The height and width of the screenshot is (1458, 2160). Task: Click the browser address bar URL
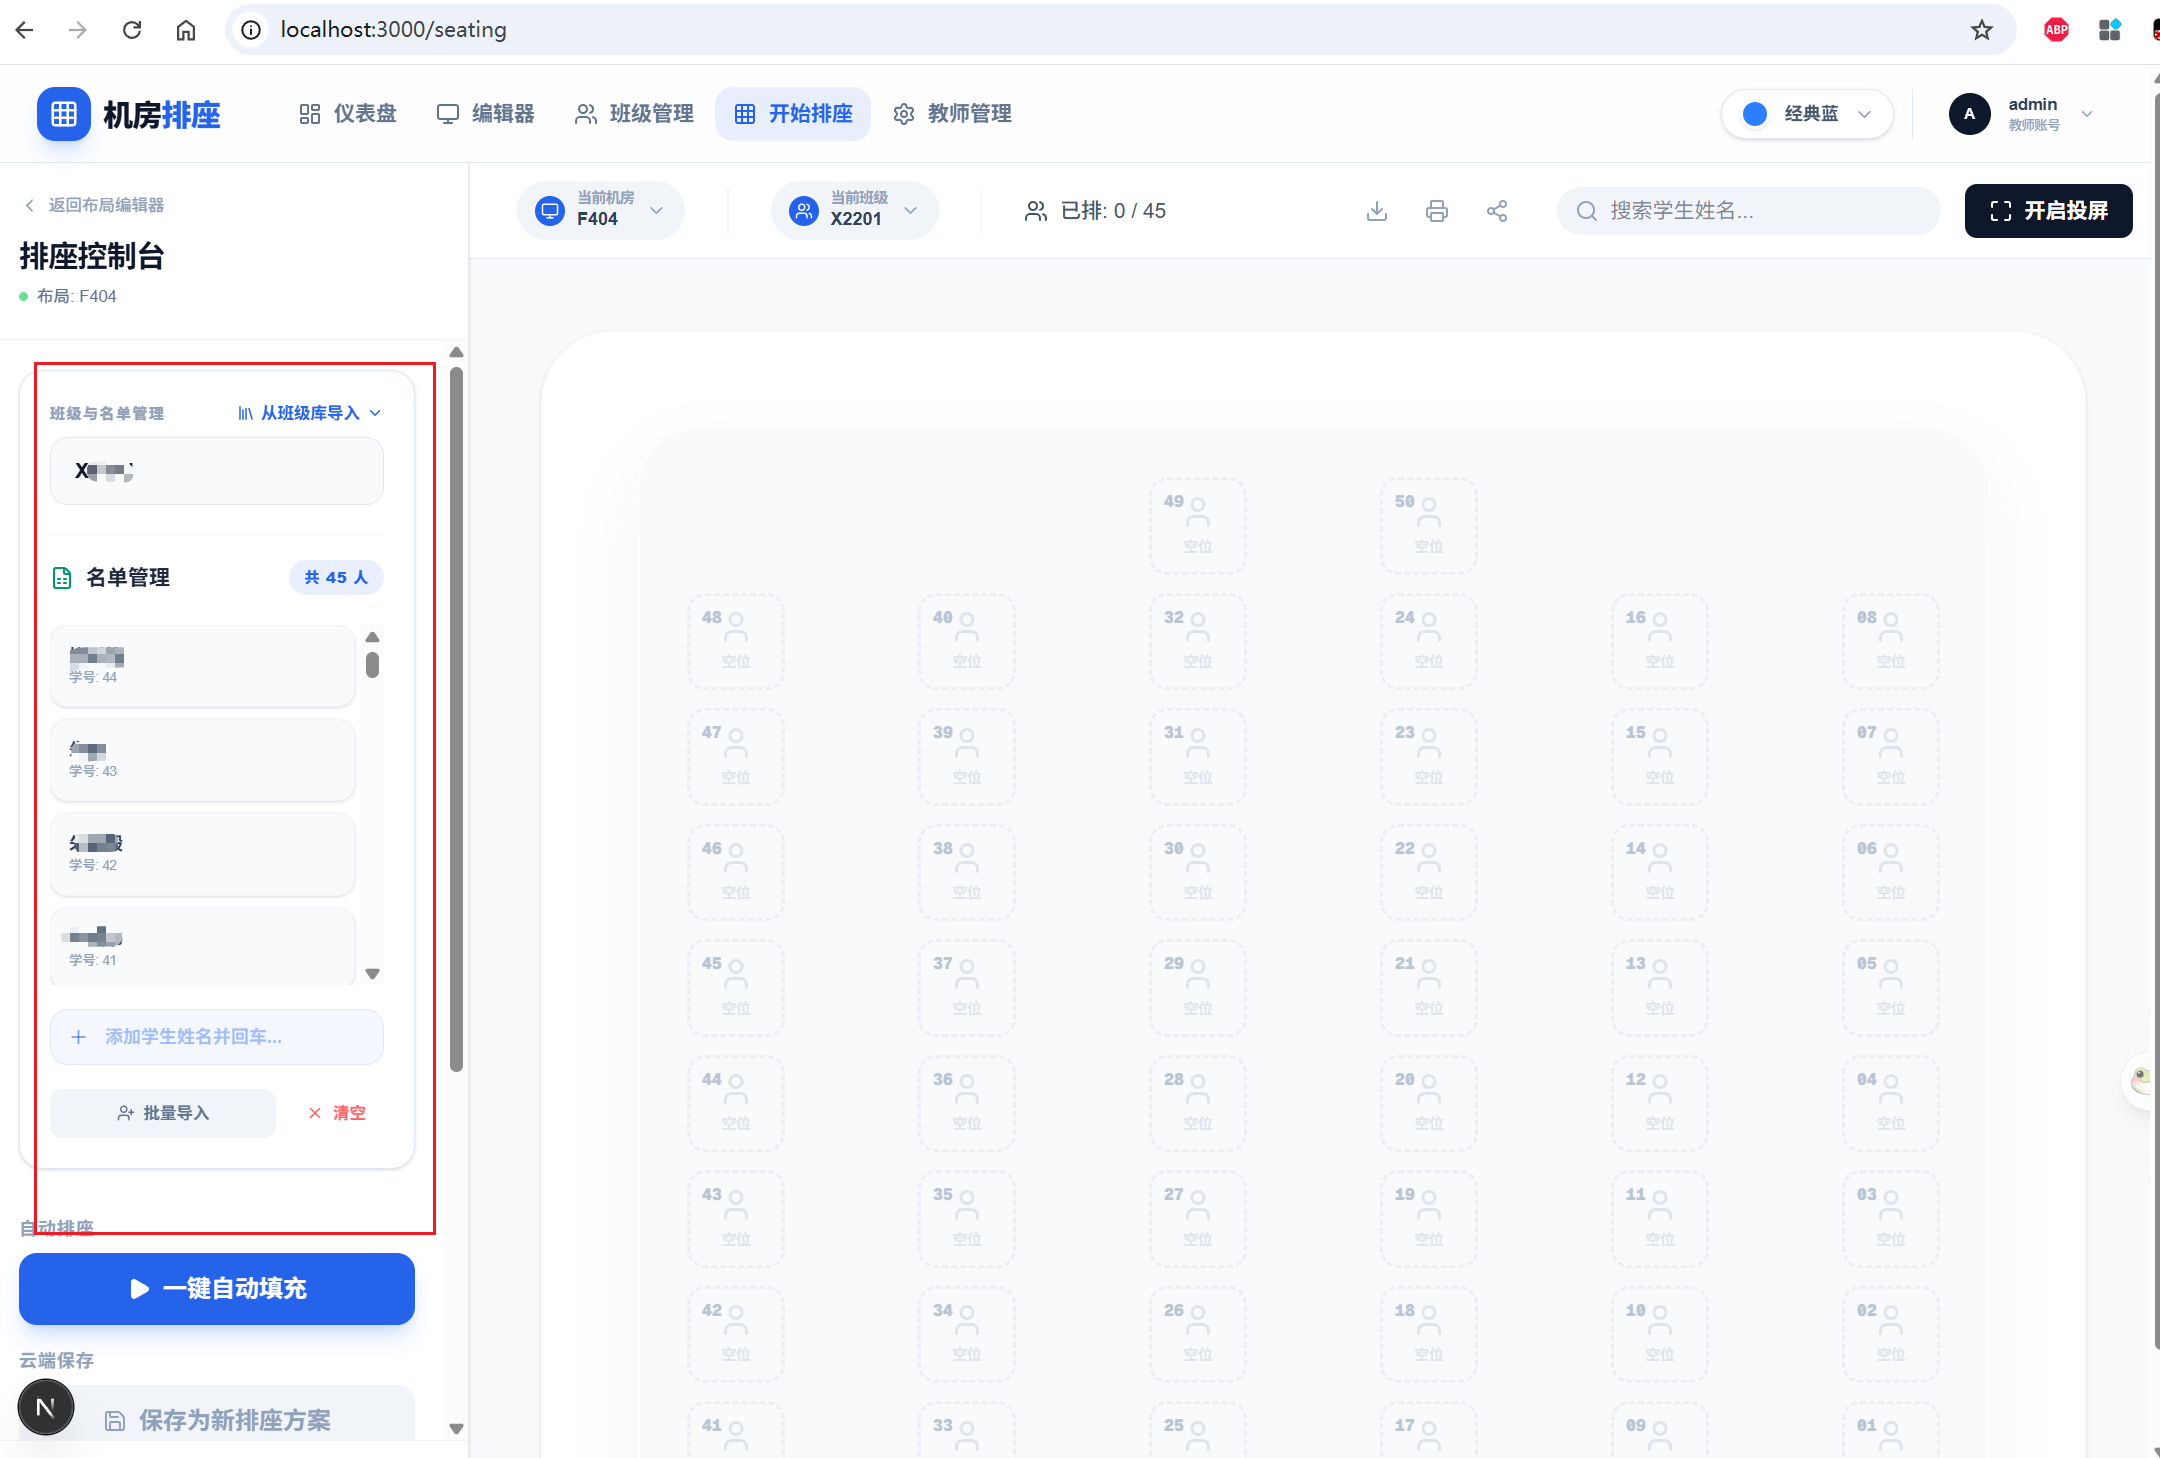[393, 30]
